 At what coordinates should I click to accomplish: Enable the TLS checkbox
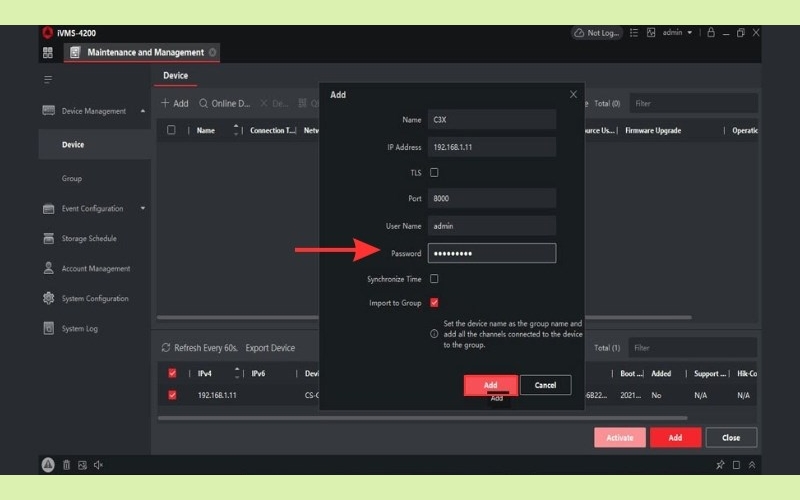click(434, 172)
